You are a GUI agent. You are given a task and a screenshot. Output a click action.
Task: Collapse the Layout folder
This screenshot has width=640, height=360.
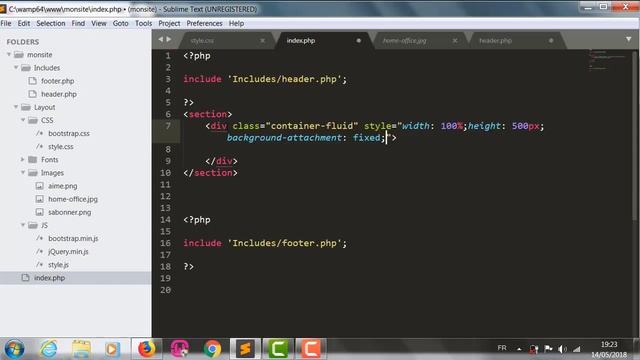16,107
